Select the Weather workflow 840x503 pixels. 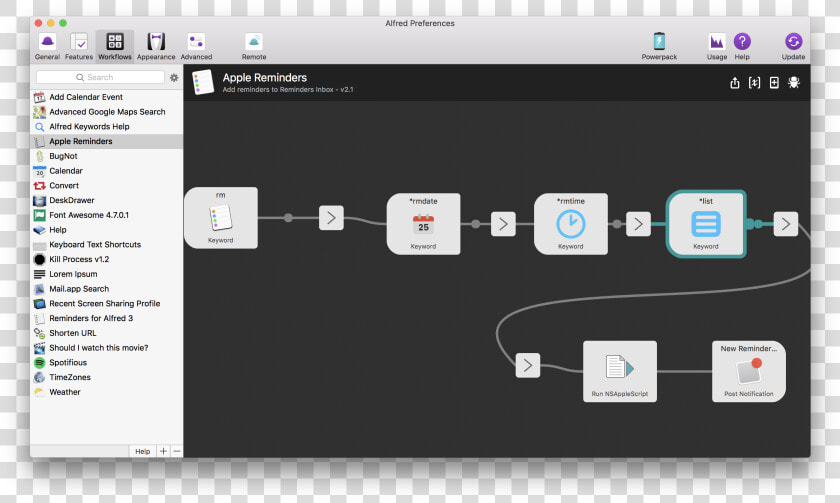(107, 392)
